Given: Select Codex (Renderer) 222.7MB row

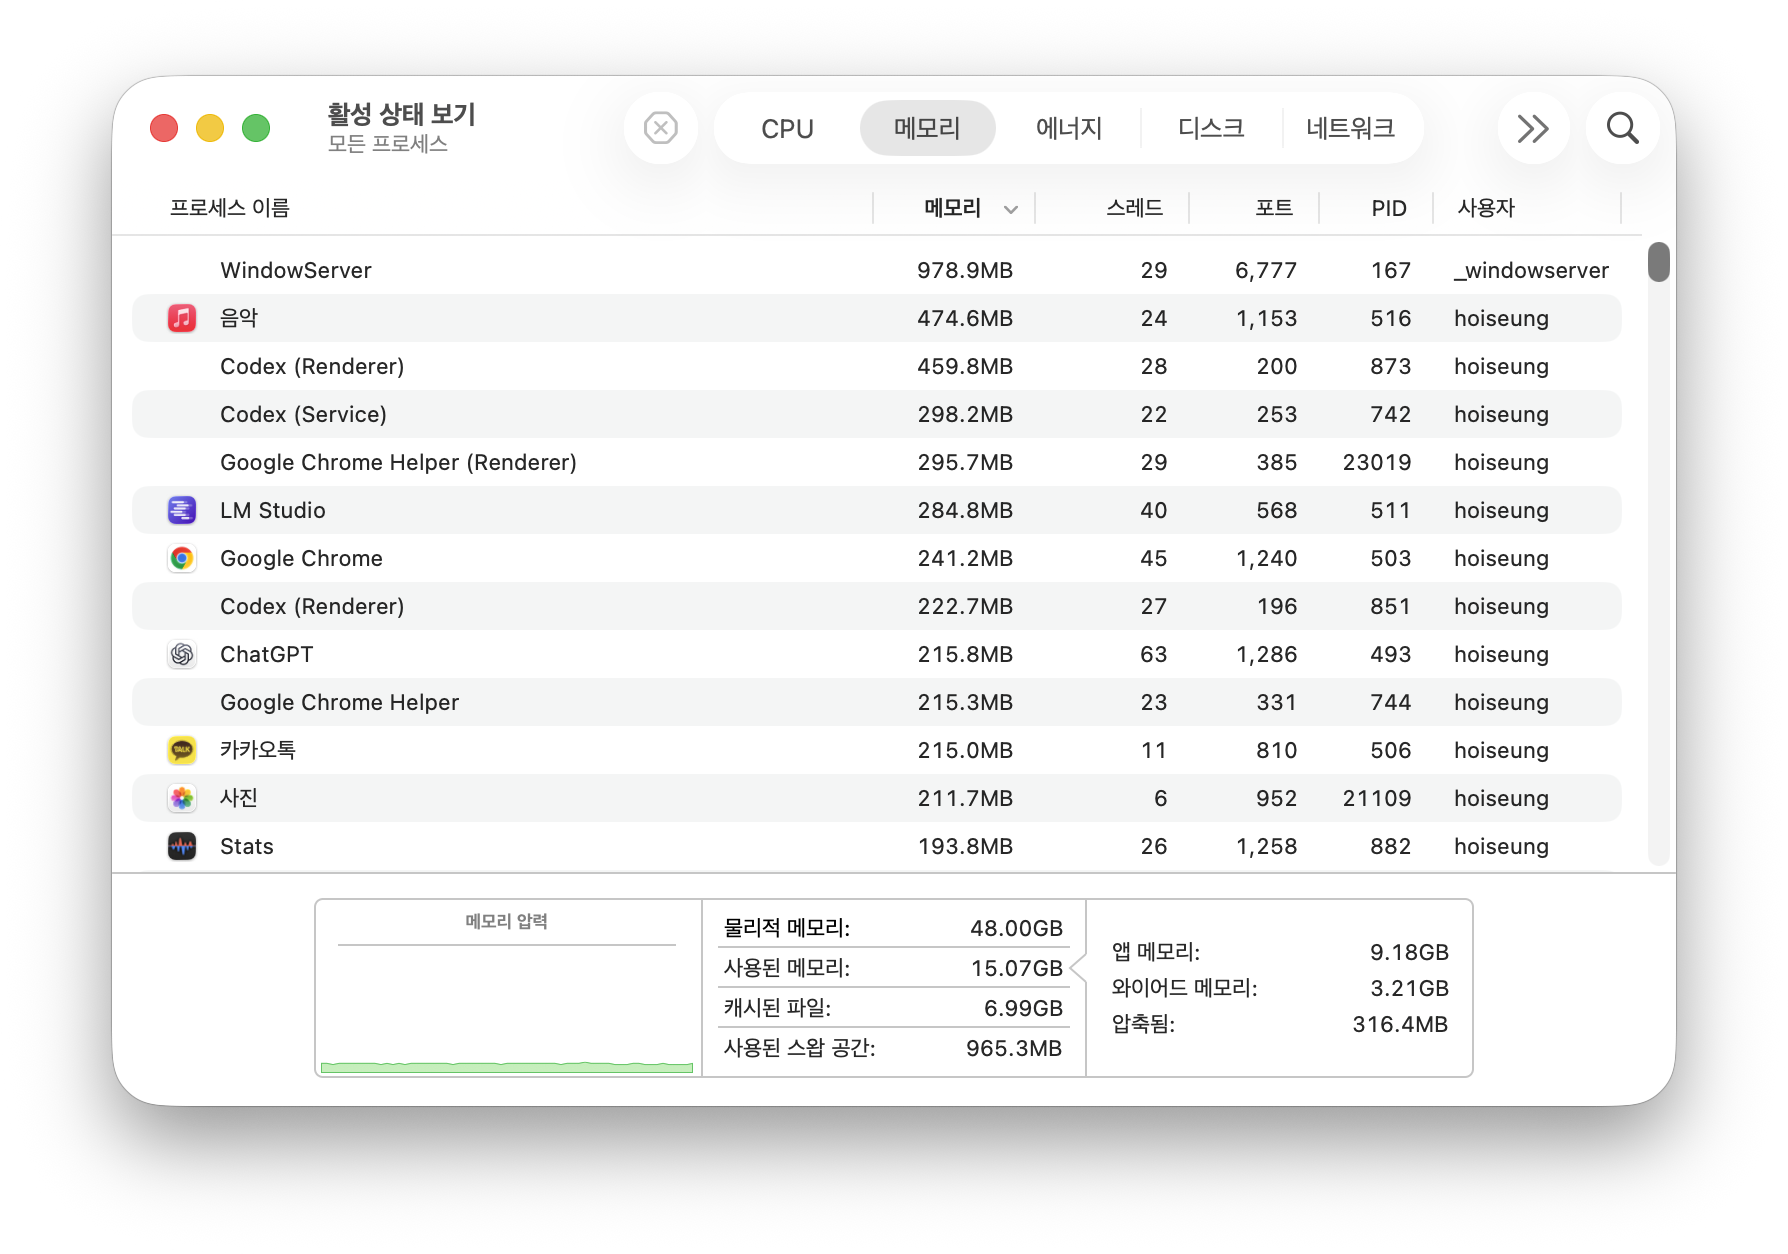Looking at the screenshot, I should coord(877,606).
